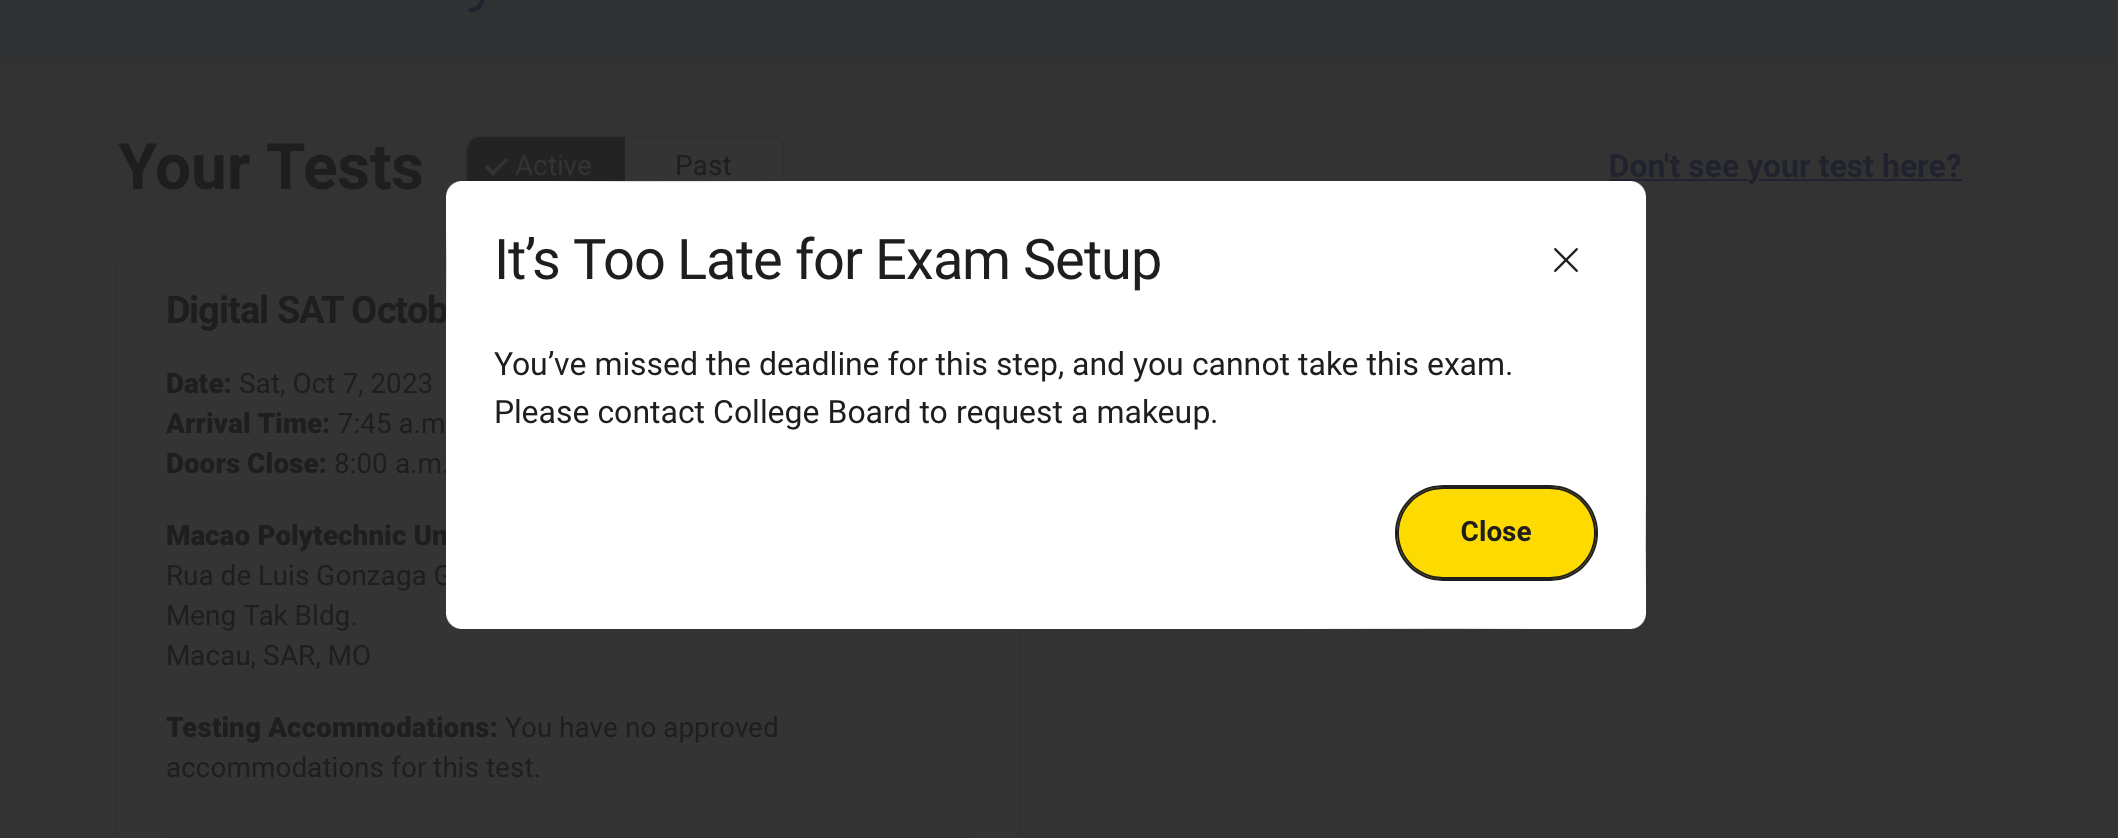This screenshot has height=838, width=2118.
Task: Click the Testing Accommodations label
Action: click(x=331, y=728)
